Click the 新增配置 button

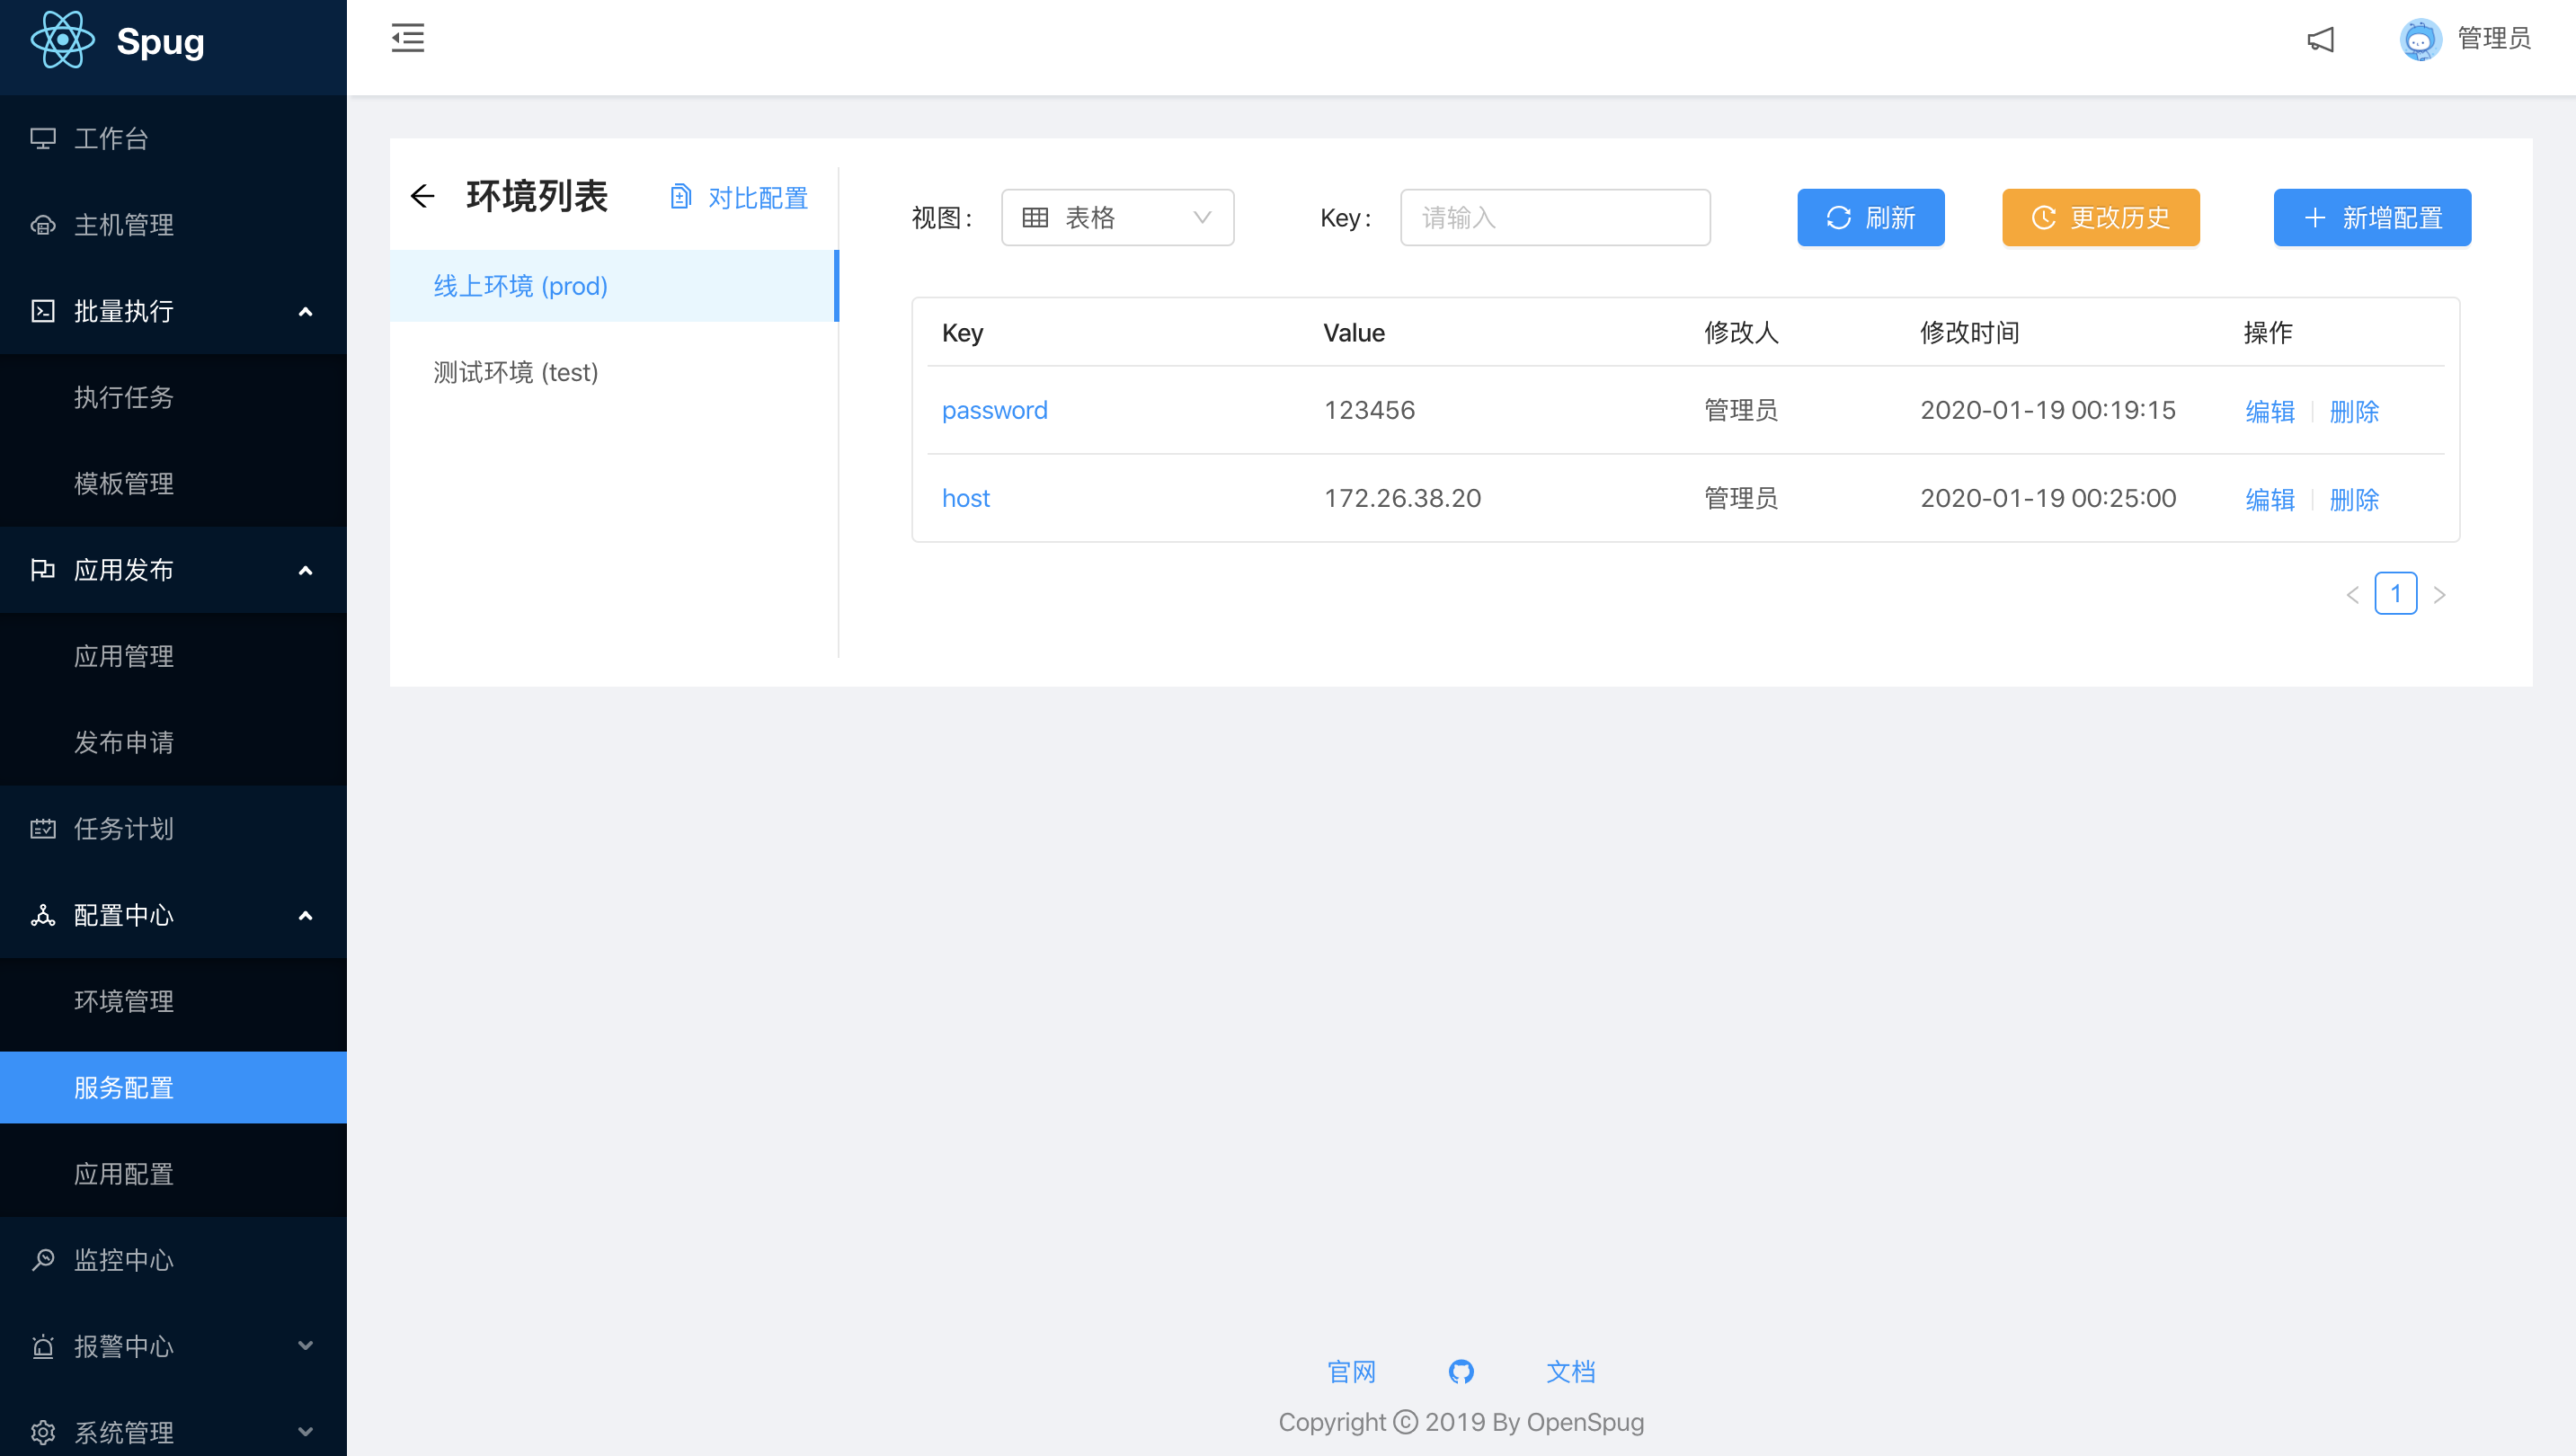coord(2371,217)
